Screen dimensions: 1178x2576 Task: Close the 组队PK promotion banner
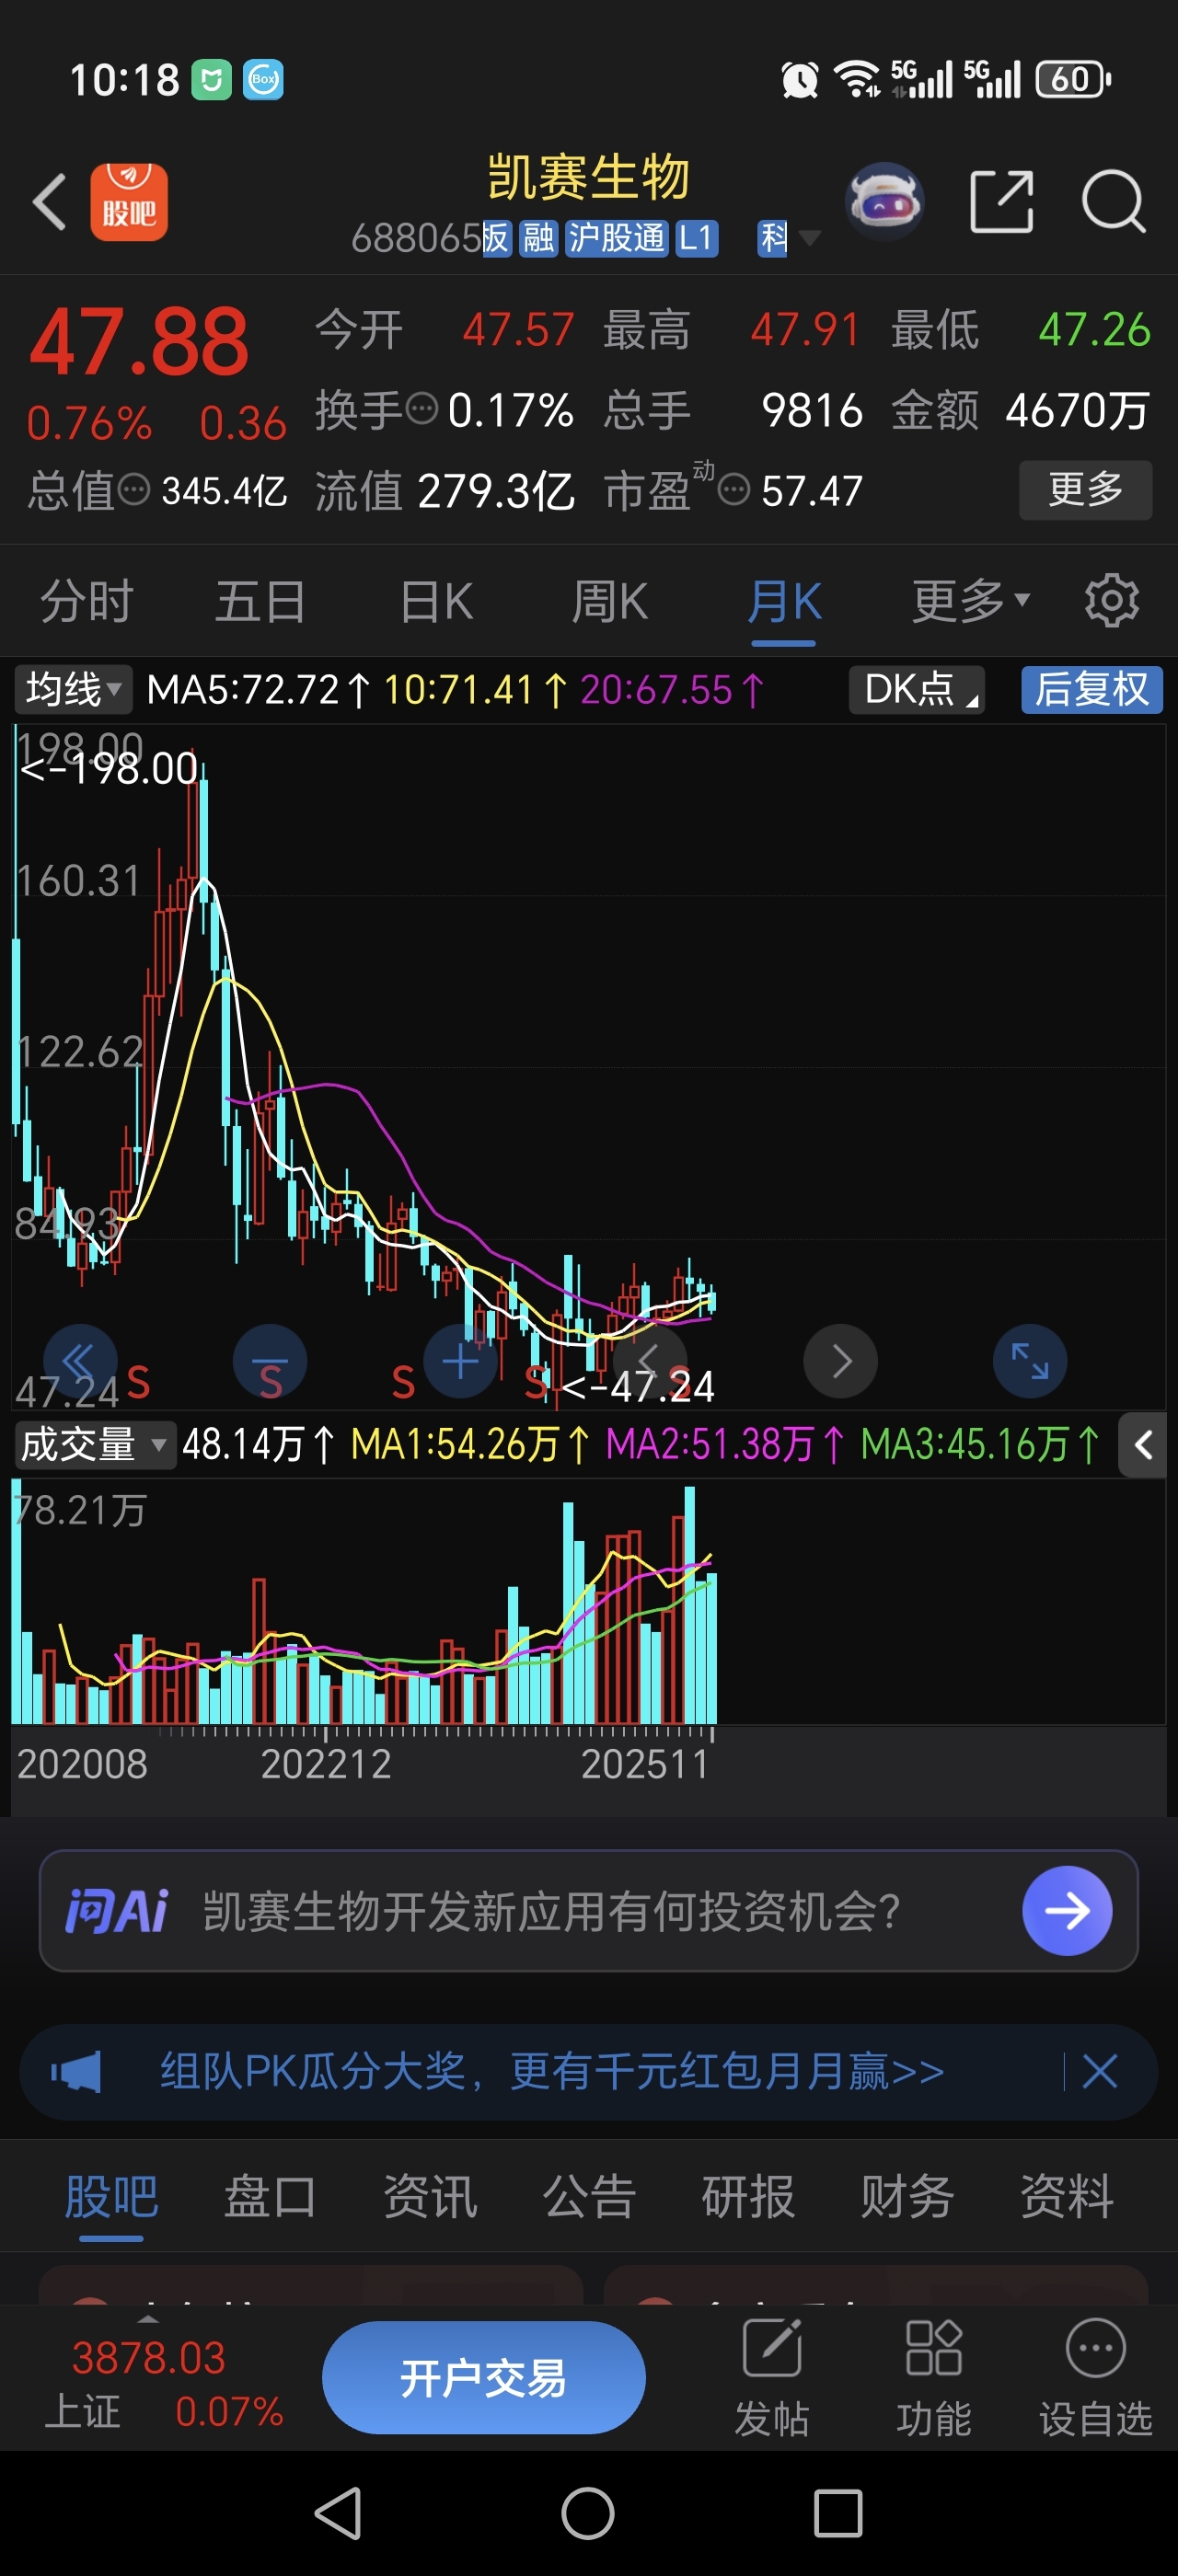[x=1100, y=2071]
